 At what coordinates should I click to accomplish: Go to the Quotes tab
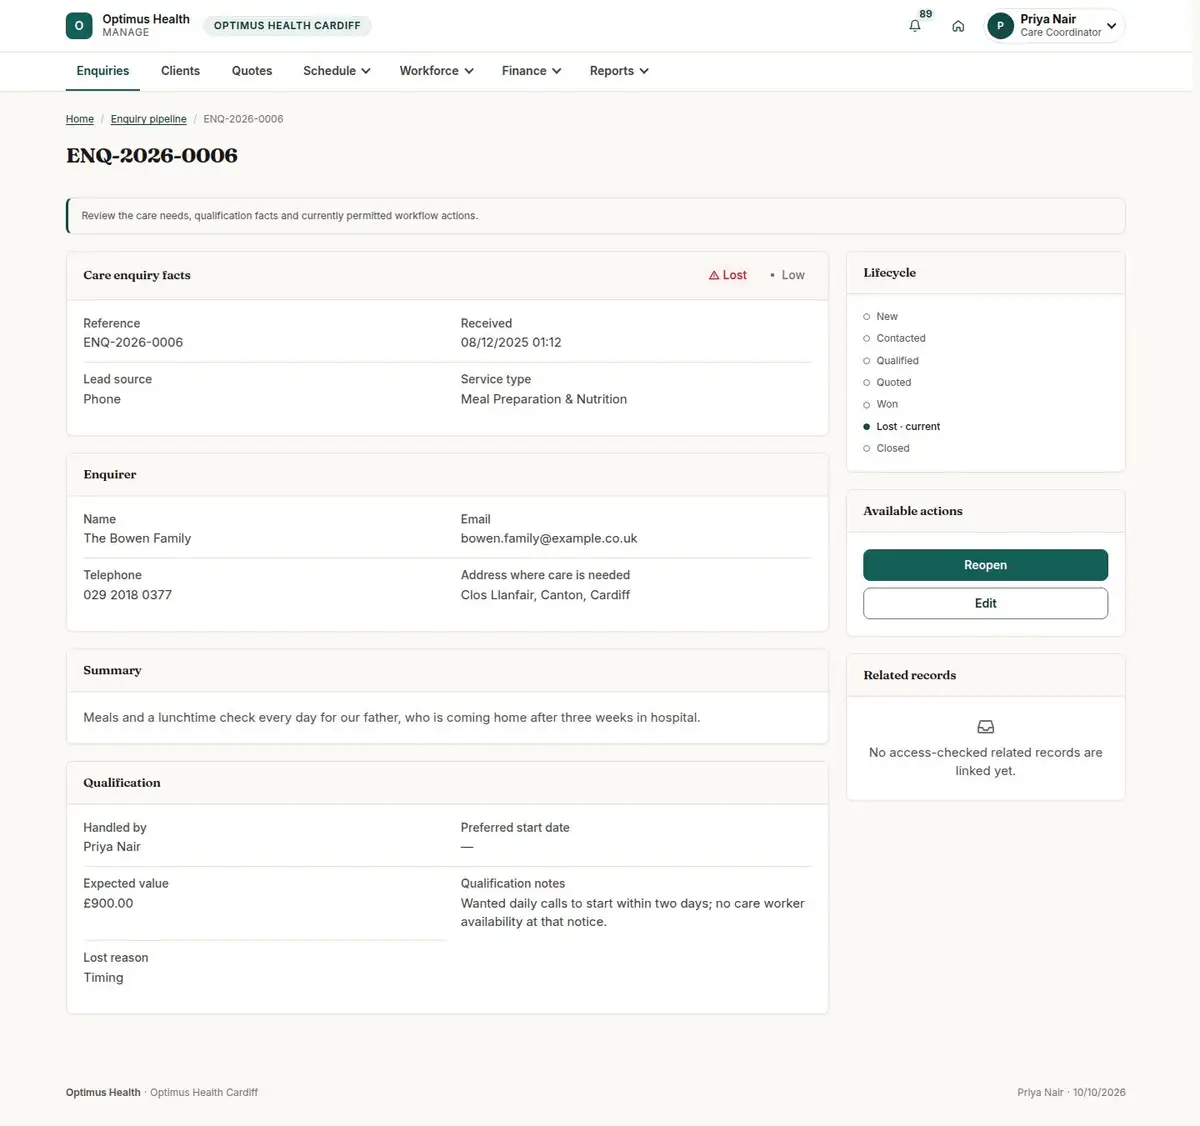point(252,71)
